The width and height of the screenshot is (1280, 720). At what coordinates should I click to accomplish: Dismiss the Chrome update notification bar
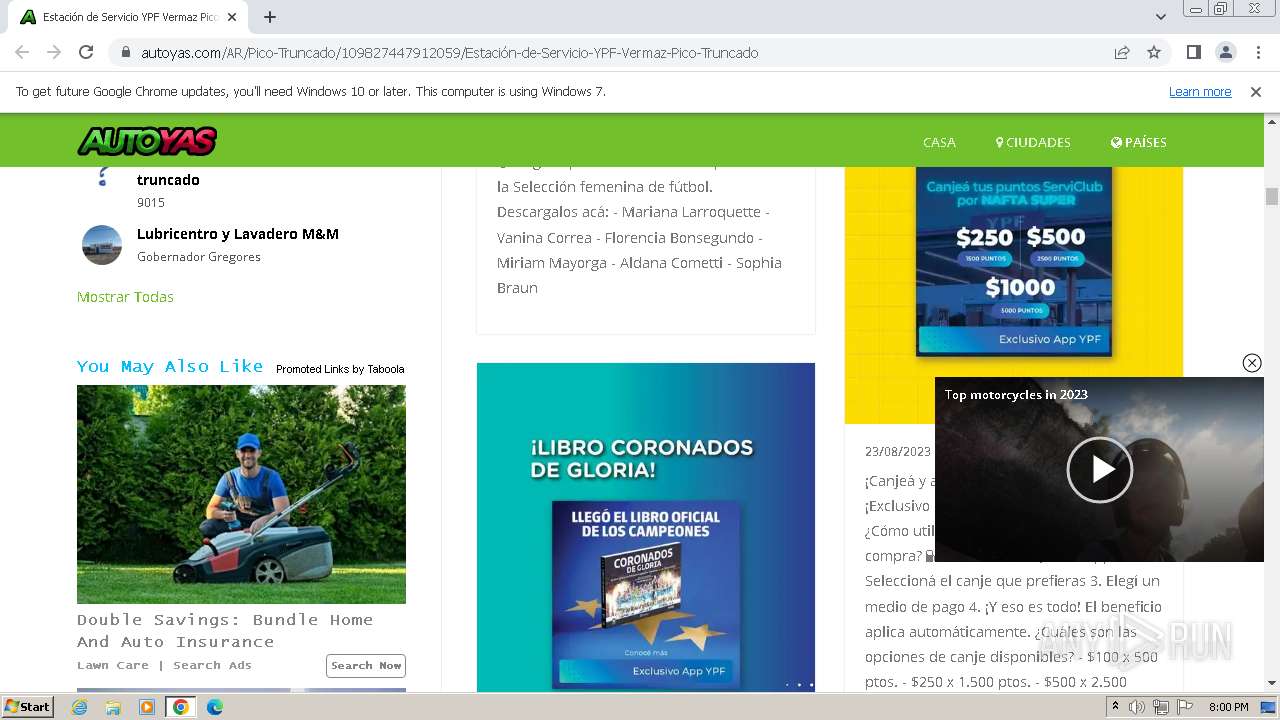(x=1256, y=92)
